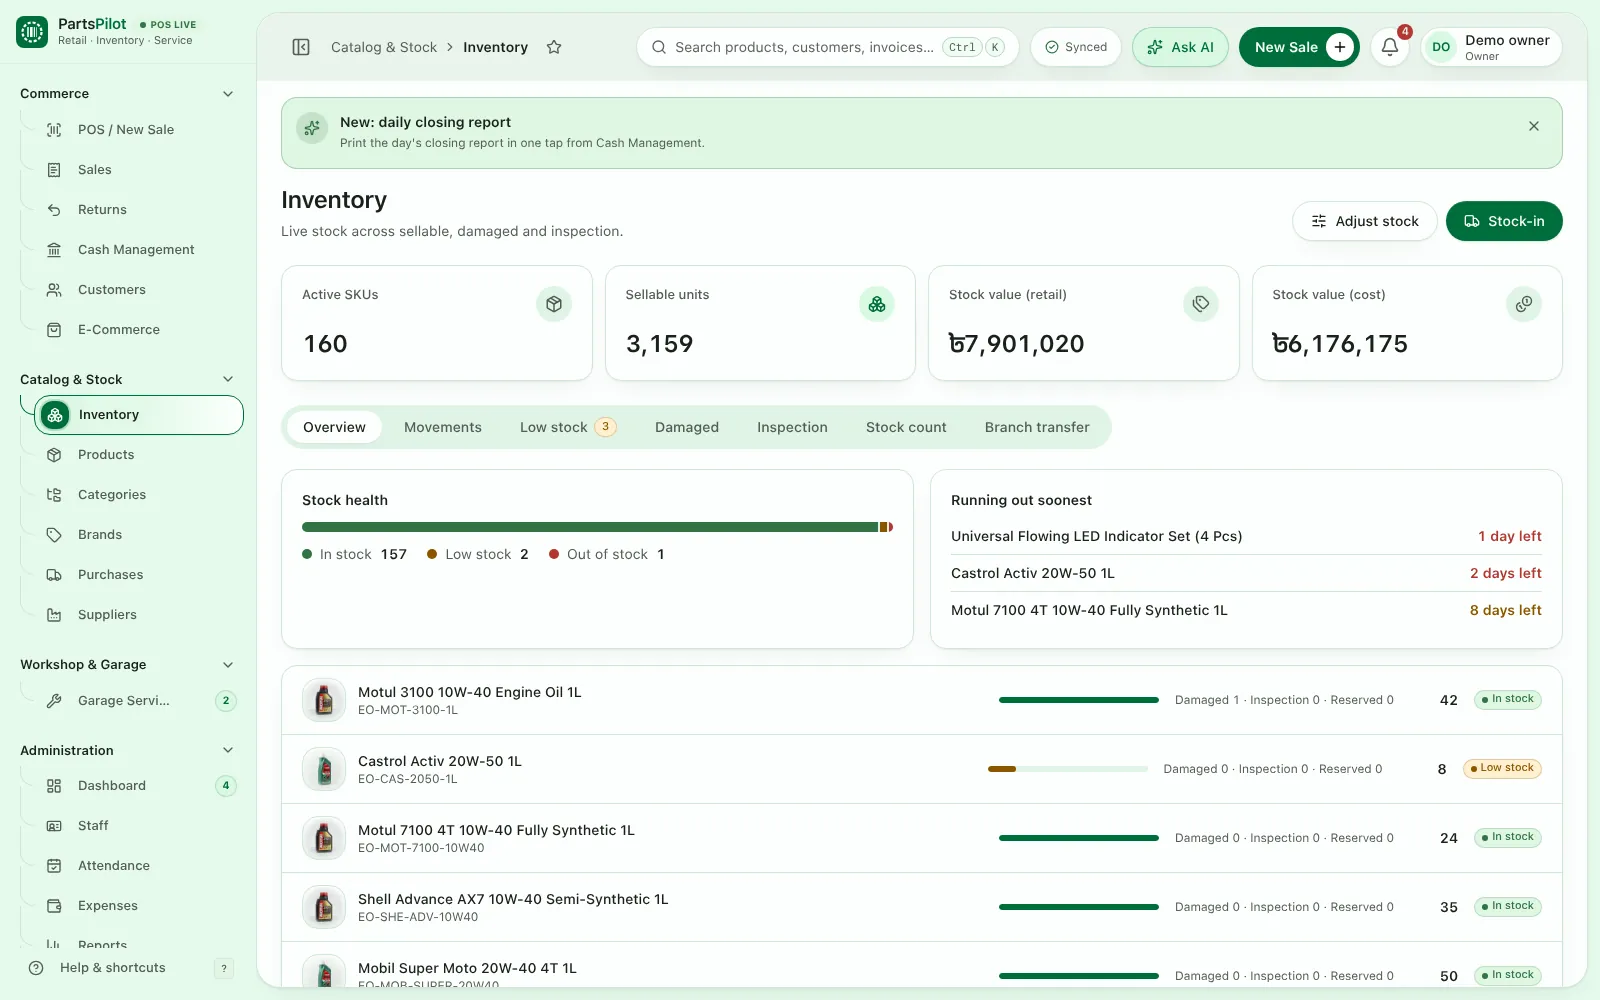Dismiss the daily closing report banner
Image resolution: width=1600 pixels, height=1000 pixels.
pyautogui.click(x=1534, y=126)
